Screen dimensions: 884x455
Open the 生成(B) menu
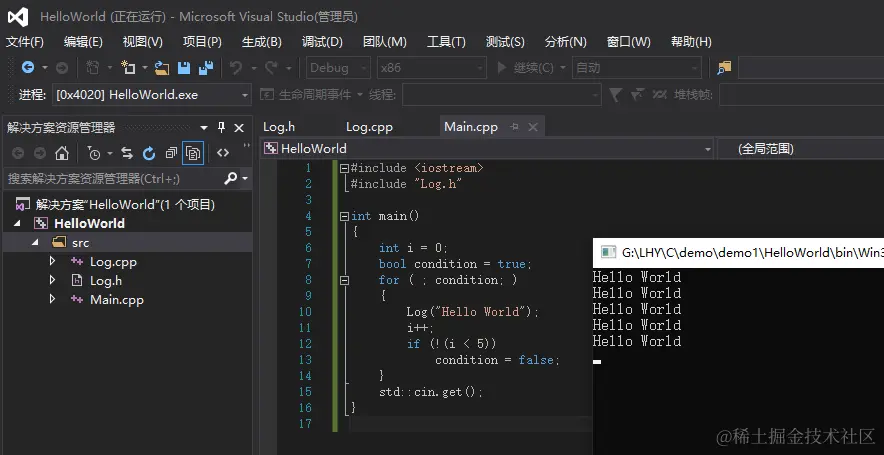(x=262, y=42)
